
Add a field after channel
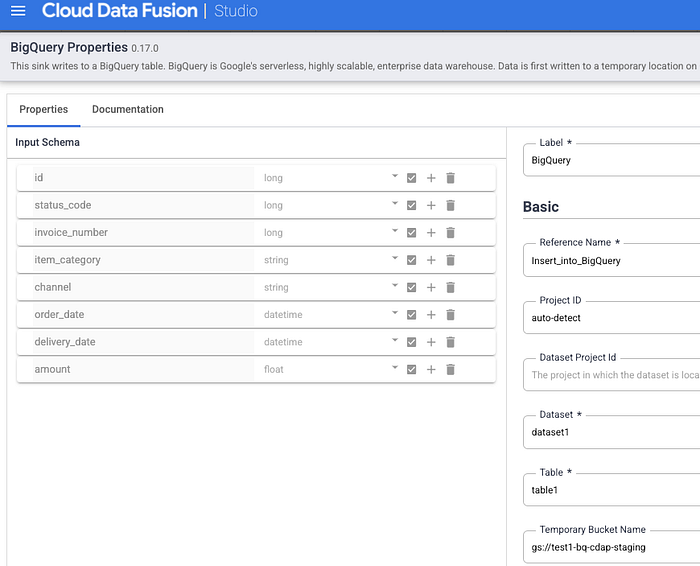(431, 287)
